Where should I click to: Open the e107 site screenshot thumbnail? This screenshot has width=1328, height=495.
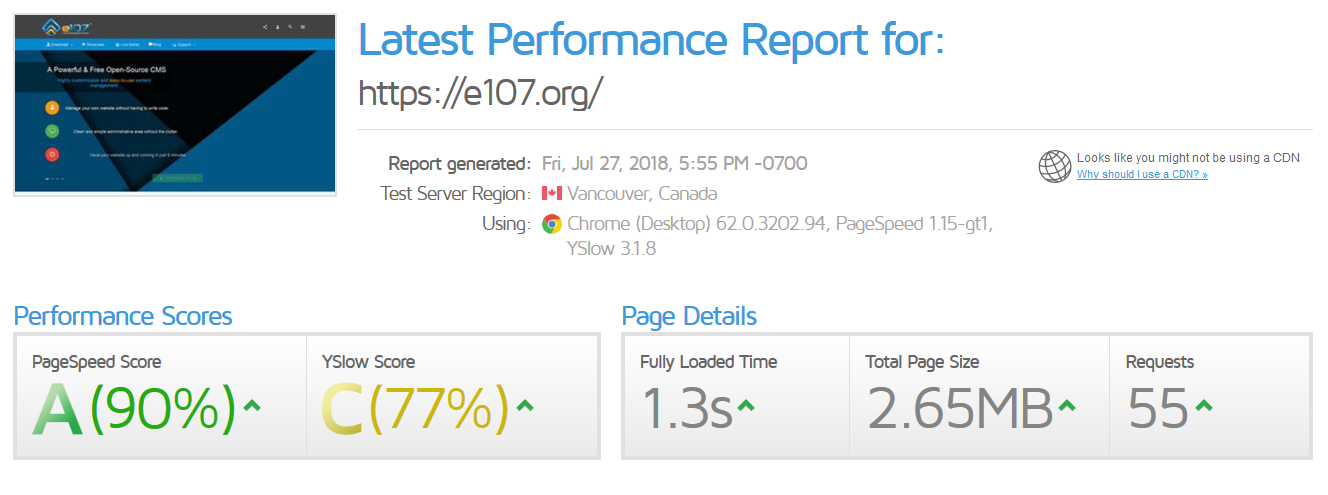(175, 105)
